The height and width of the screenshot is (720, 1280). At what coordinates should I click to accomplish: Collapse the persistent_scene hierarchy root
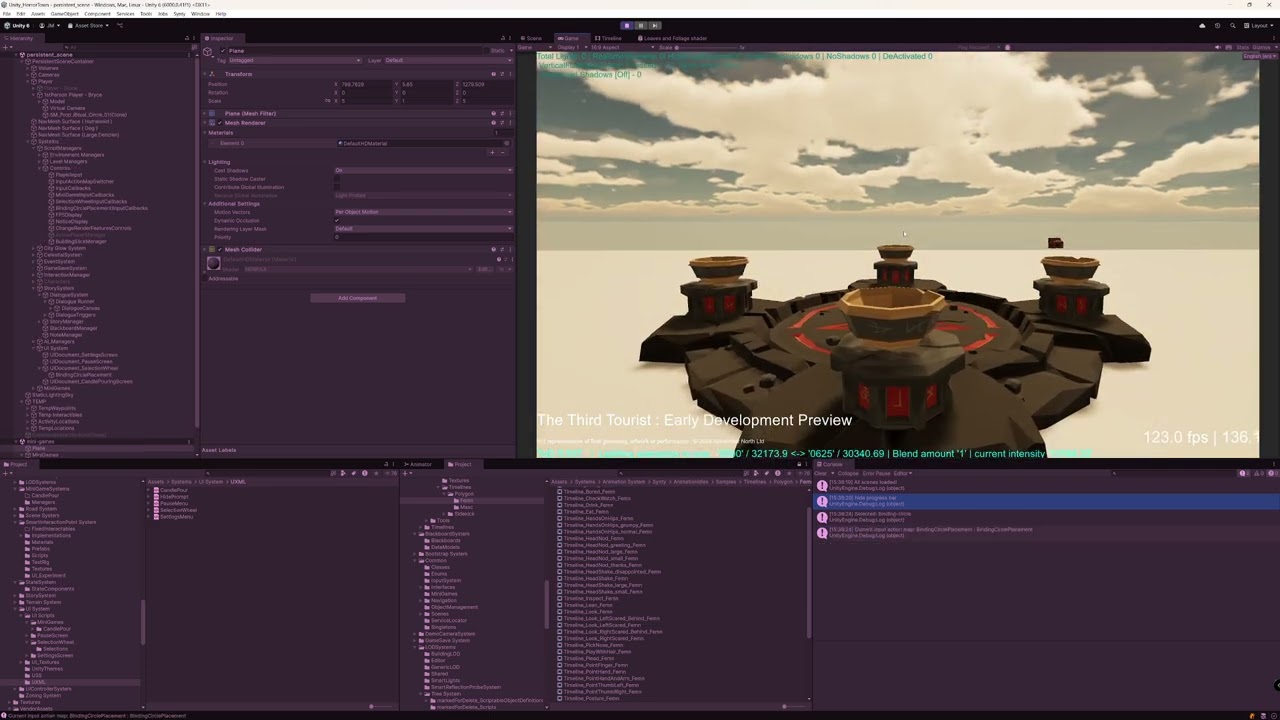(17, 54)
